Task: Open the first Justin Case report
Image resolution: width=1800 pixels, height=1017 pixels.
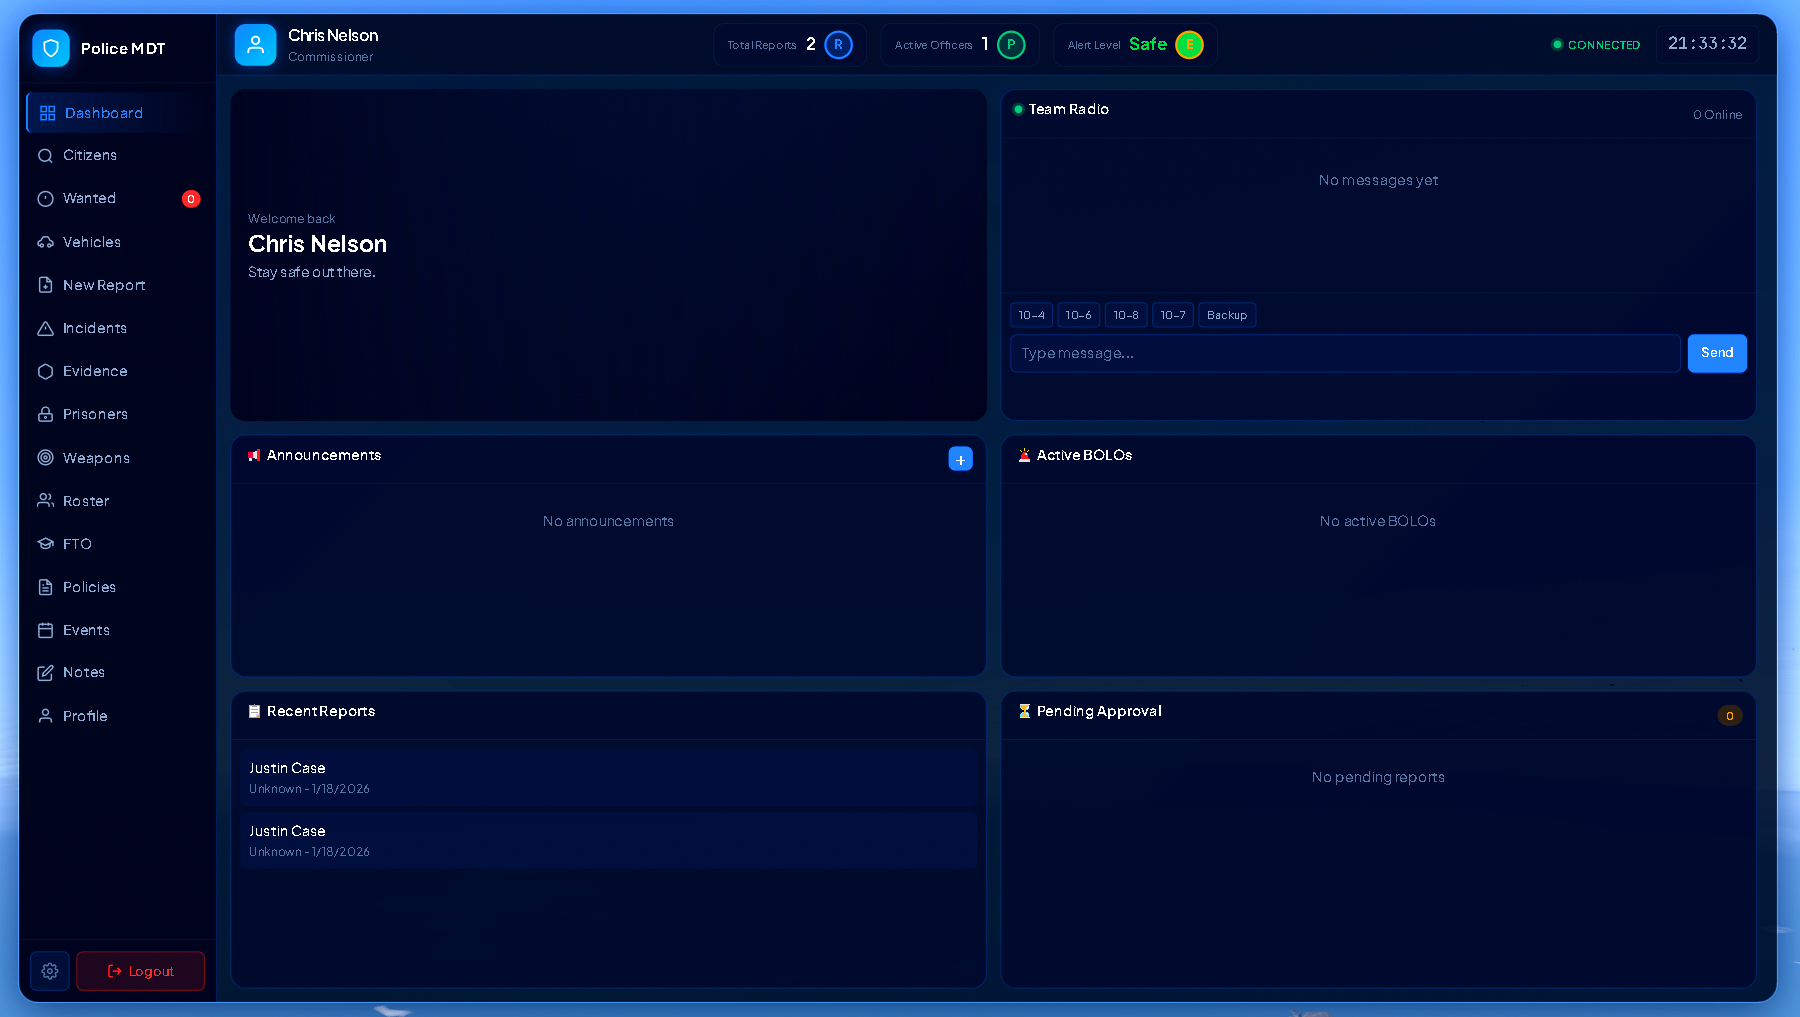Action: pos(608,777)
